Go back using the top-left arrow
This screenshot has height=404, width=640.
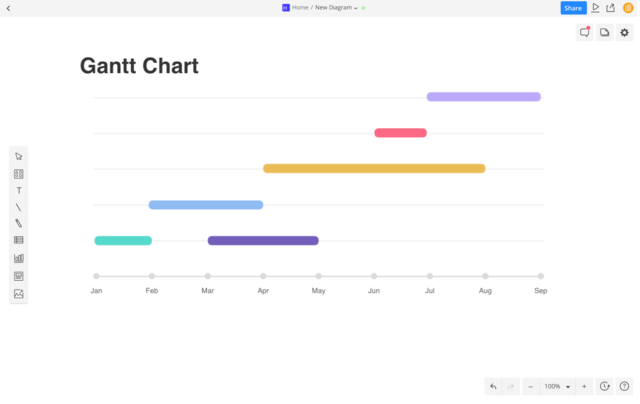pyautogui.click(x=8, y=8)
